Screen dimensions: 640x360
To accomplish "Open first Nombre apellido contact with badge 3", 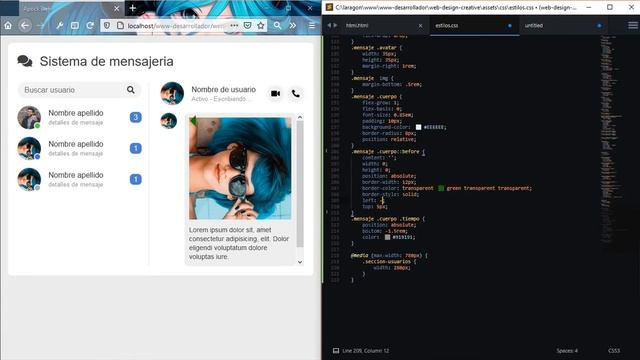I will (x=79, y=117).
